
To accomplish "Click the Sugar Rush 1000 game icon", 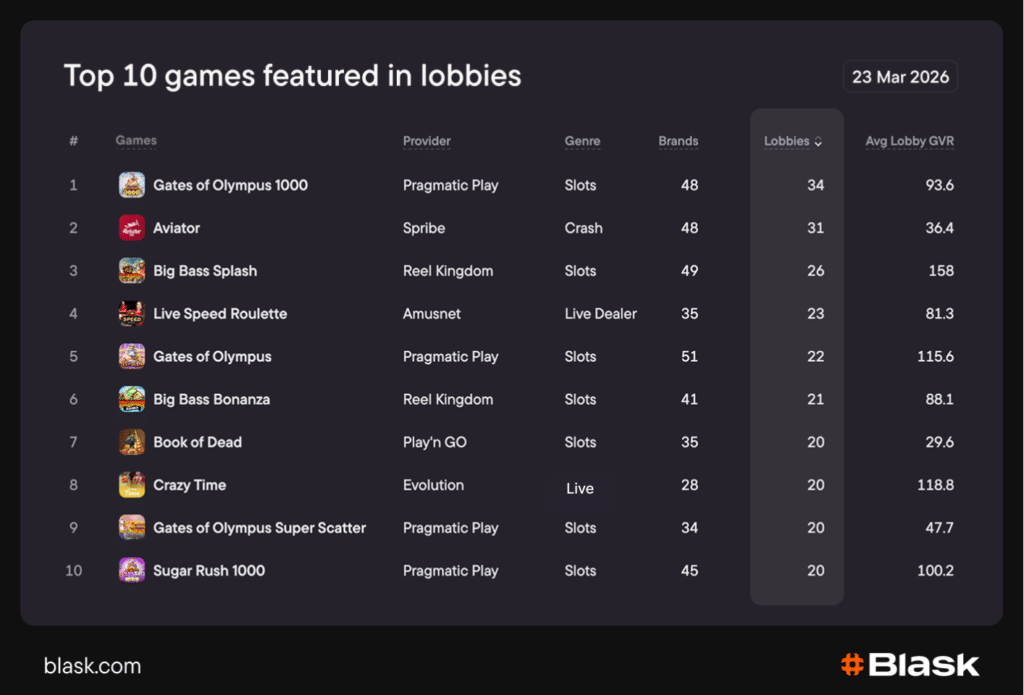I will 132,571.
